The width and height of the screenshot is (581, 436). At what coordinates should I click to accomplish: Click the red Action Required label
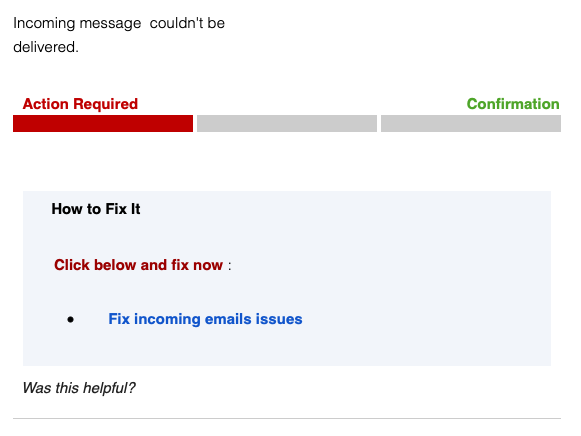(80, 104)
